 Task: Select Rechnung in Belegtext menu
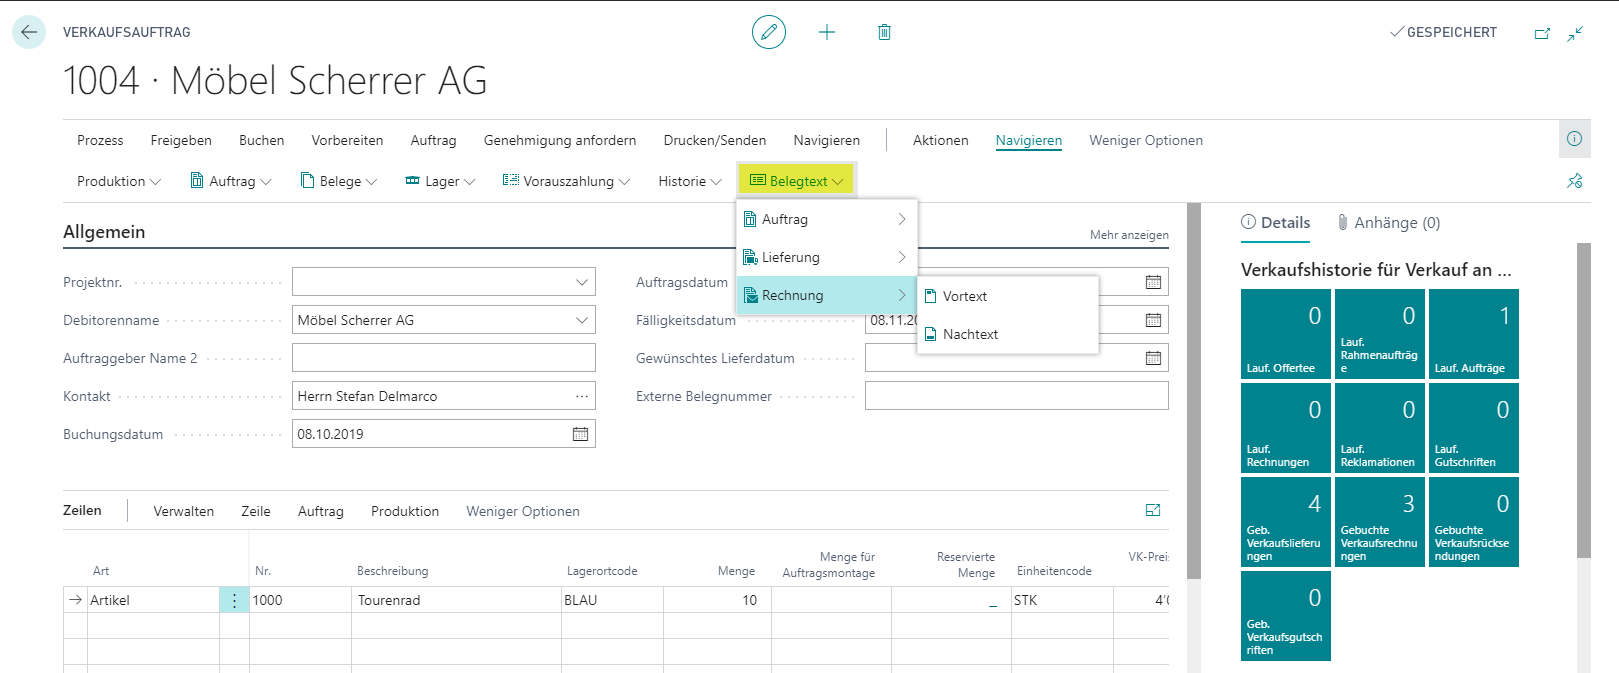click(x=827, y=295)
